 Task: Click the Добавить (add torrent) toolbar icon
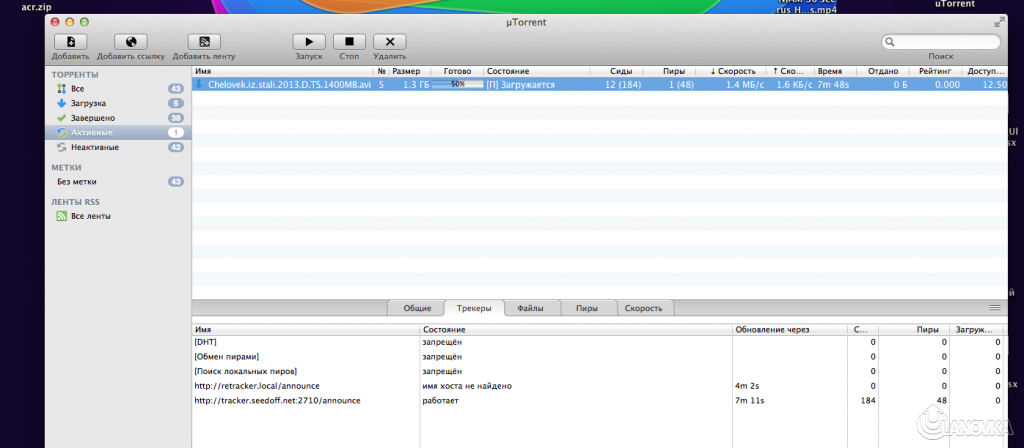[70, 42]
